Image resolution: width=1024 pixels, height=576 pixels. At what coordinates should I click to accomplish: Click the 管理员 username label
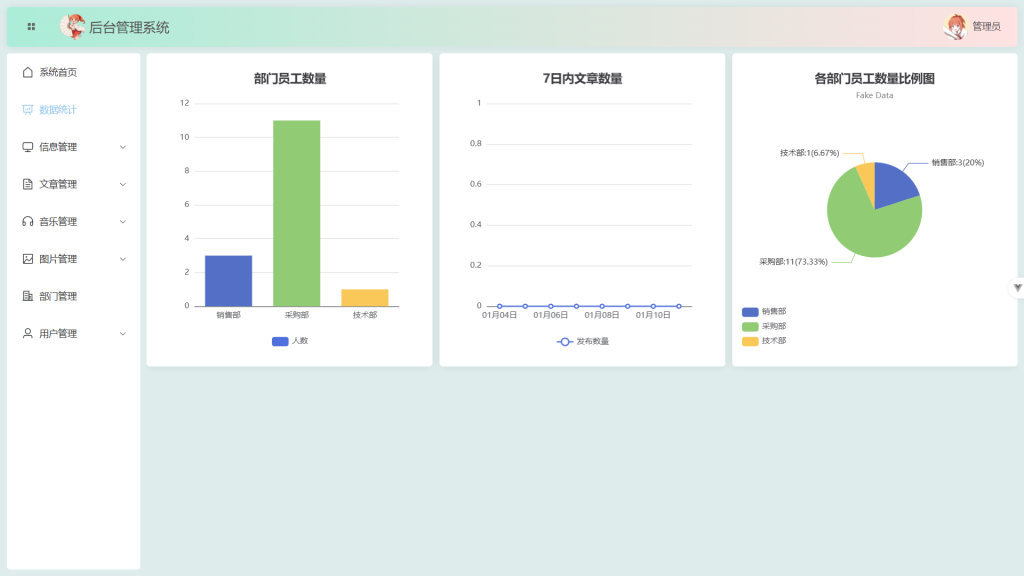(986, 27)
